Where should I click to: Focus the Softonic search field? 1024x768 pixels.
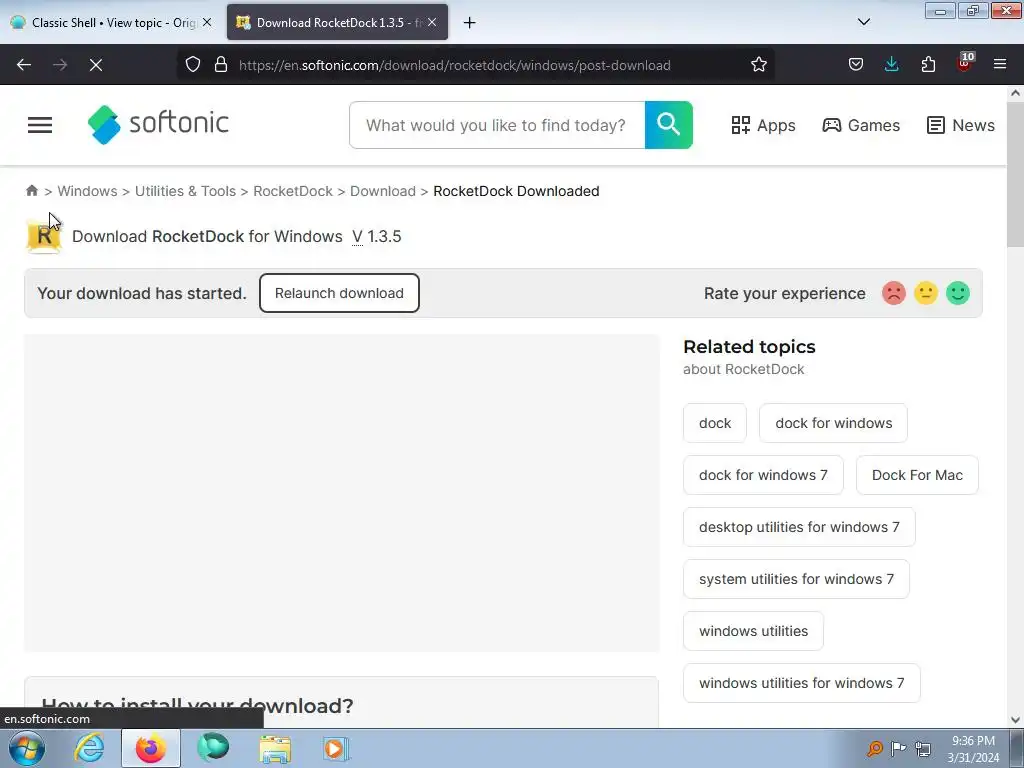(x=496, y=125)
